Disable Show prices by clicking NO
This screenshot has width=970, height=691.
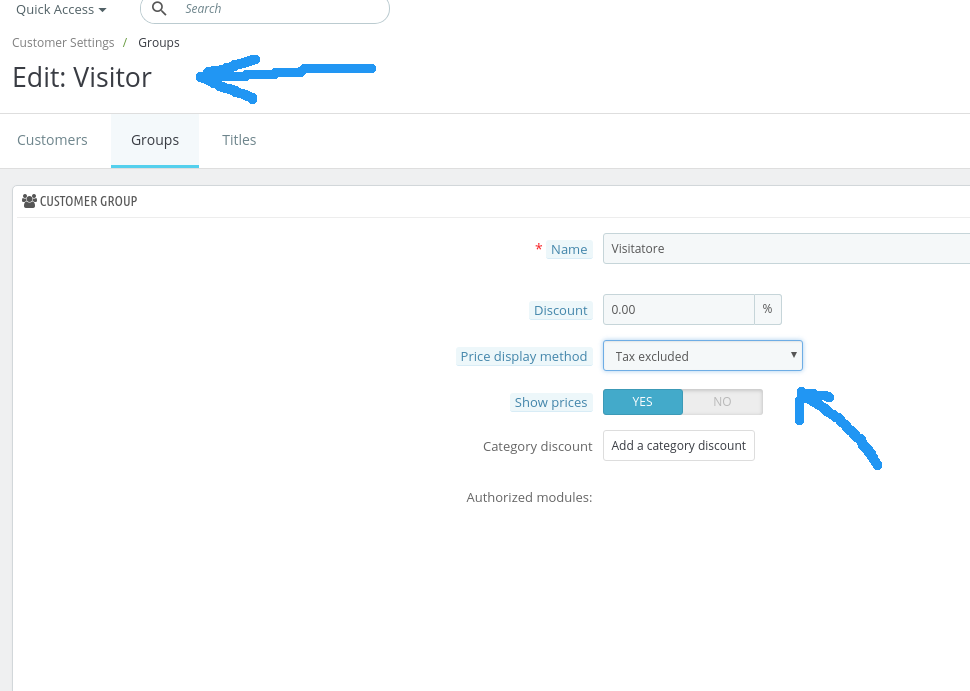722,401
